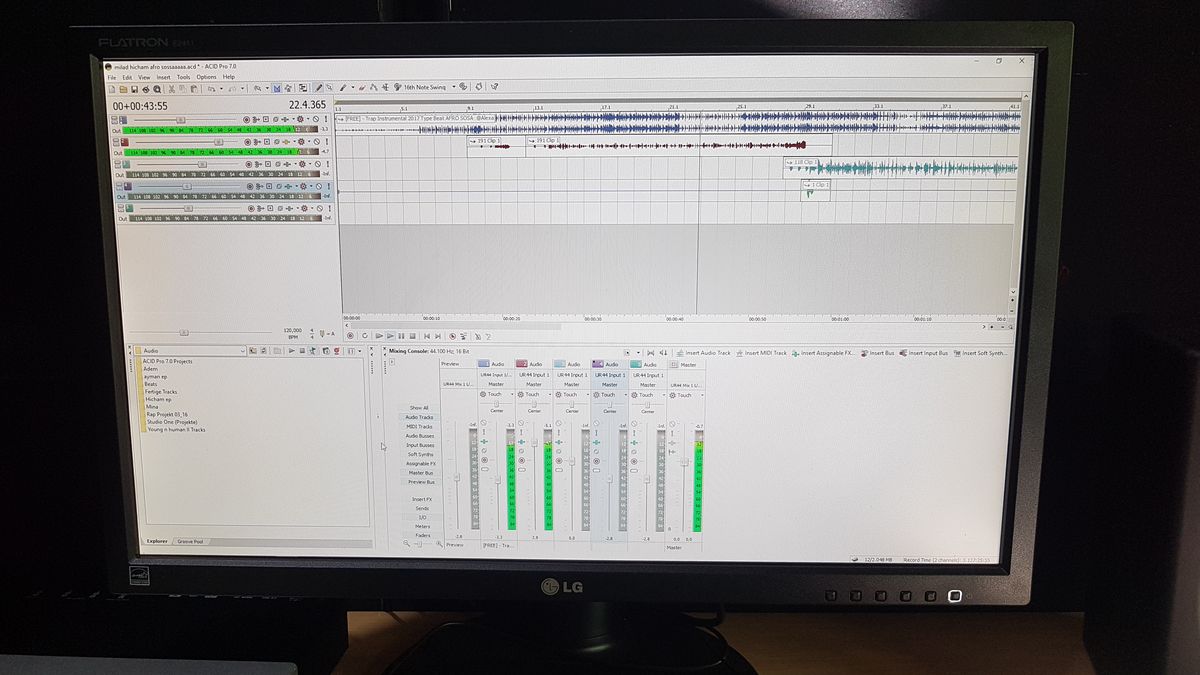Click the transport Play button
The width and height of the screenshot is (1200, 675).
[x=390, y=336]
